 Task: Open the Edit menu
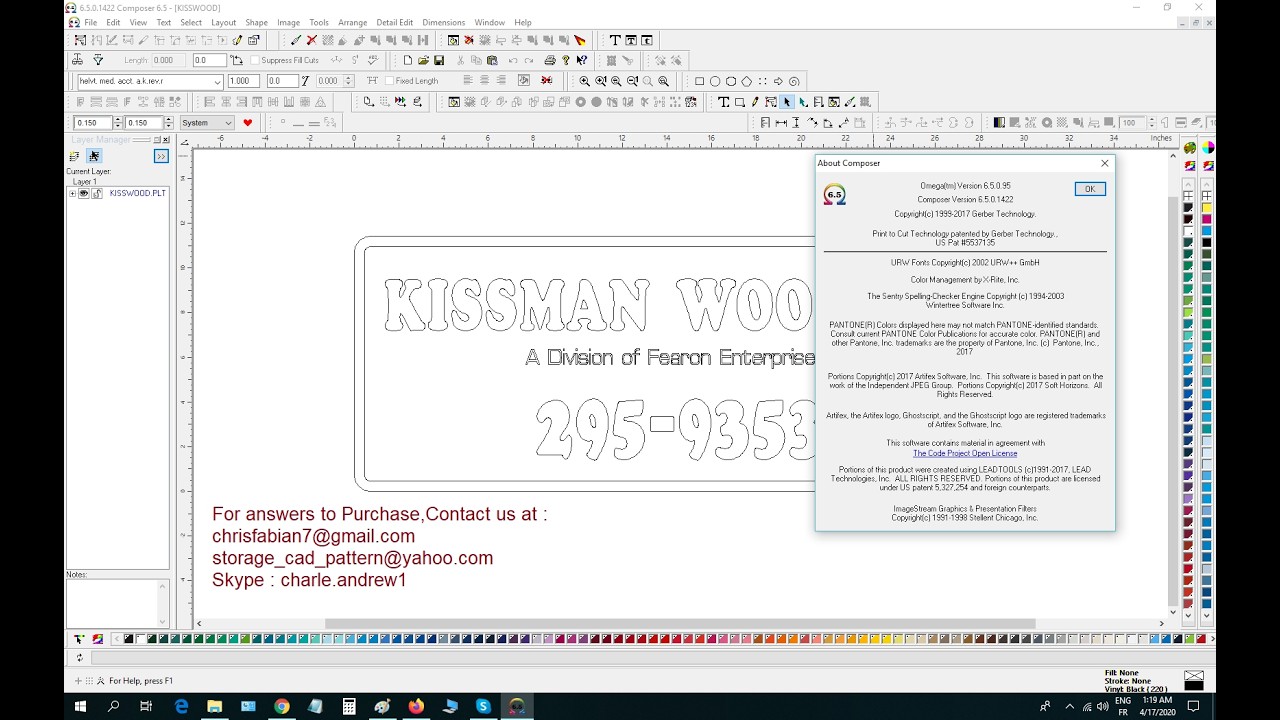[113, 22]
